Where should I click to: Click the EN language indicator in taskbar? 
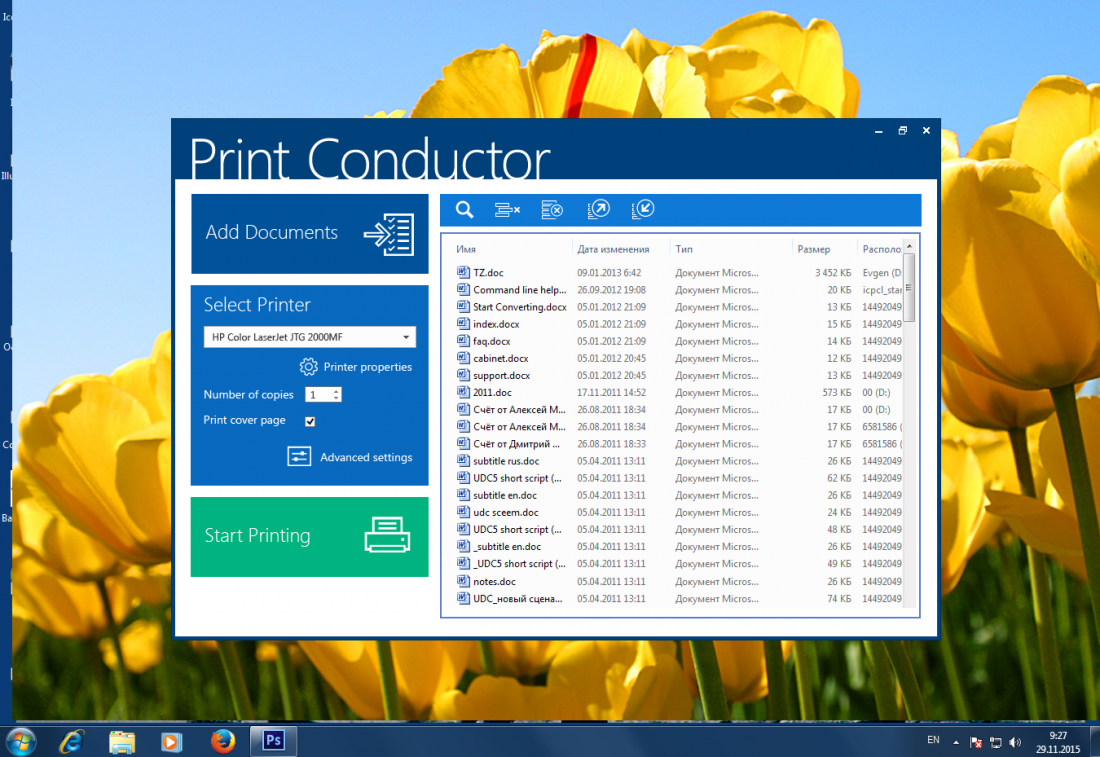click(933, 739)
